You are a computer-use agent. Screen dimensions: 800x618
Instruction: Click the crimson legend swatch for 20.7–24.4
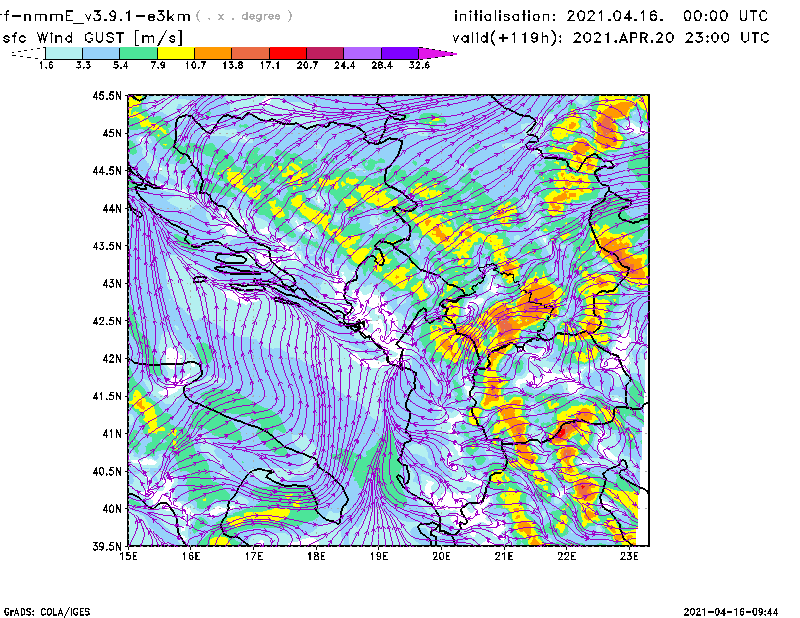click(326, 53)
